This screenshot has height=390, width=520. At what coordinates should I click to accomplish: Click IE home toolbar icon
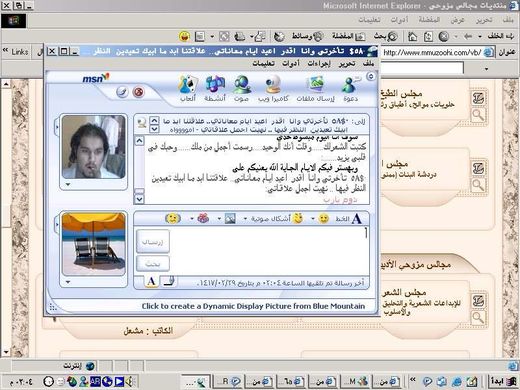412,36
